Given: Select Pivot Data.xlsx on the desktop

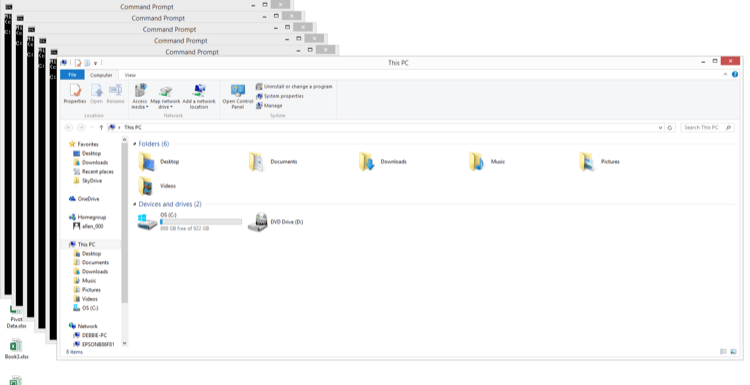Looking at the screenshot, I should (17, 318).
